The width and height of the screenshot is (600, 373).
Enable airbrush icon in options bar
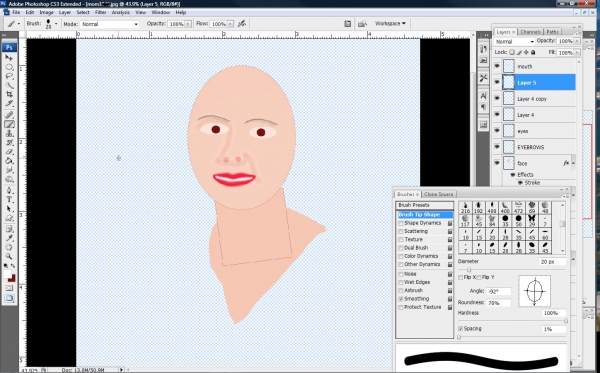(241, 24)
